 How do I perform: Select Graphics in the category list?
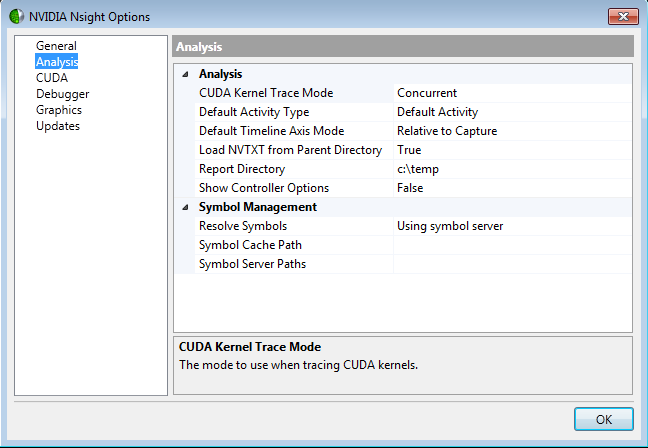click(x=59, y=110)
